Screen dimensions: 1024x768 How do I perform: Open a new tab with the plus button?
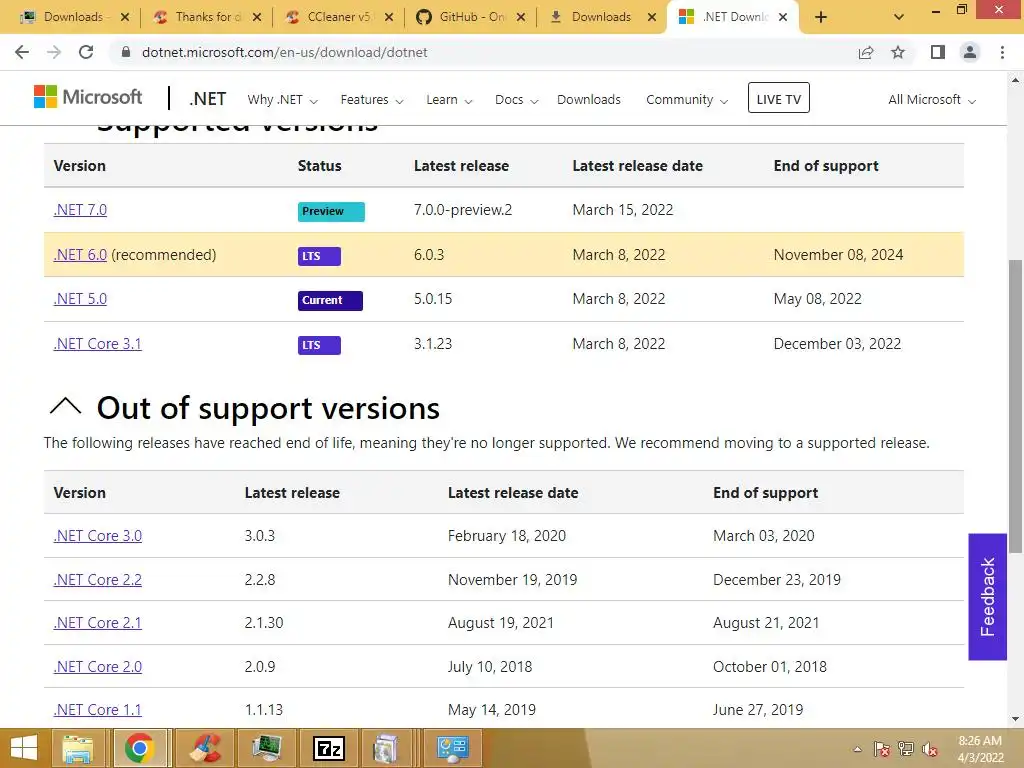click(821, 17)
